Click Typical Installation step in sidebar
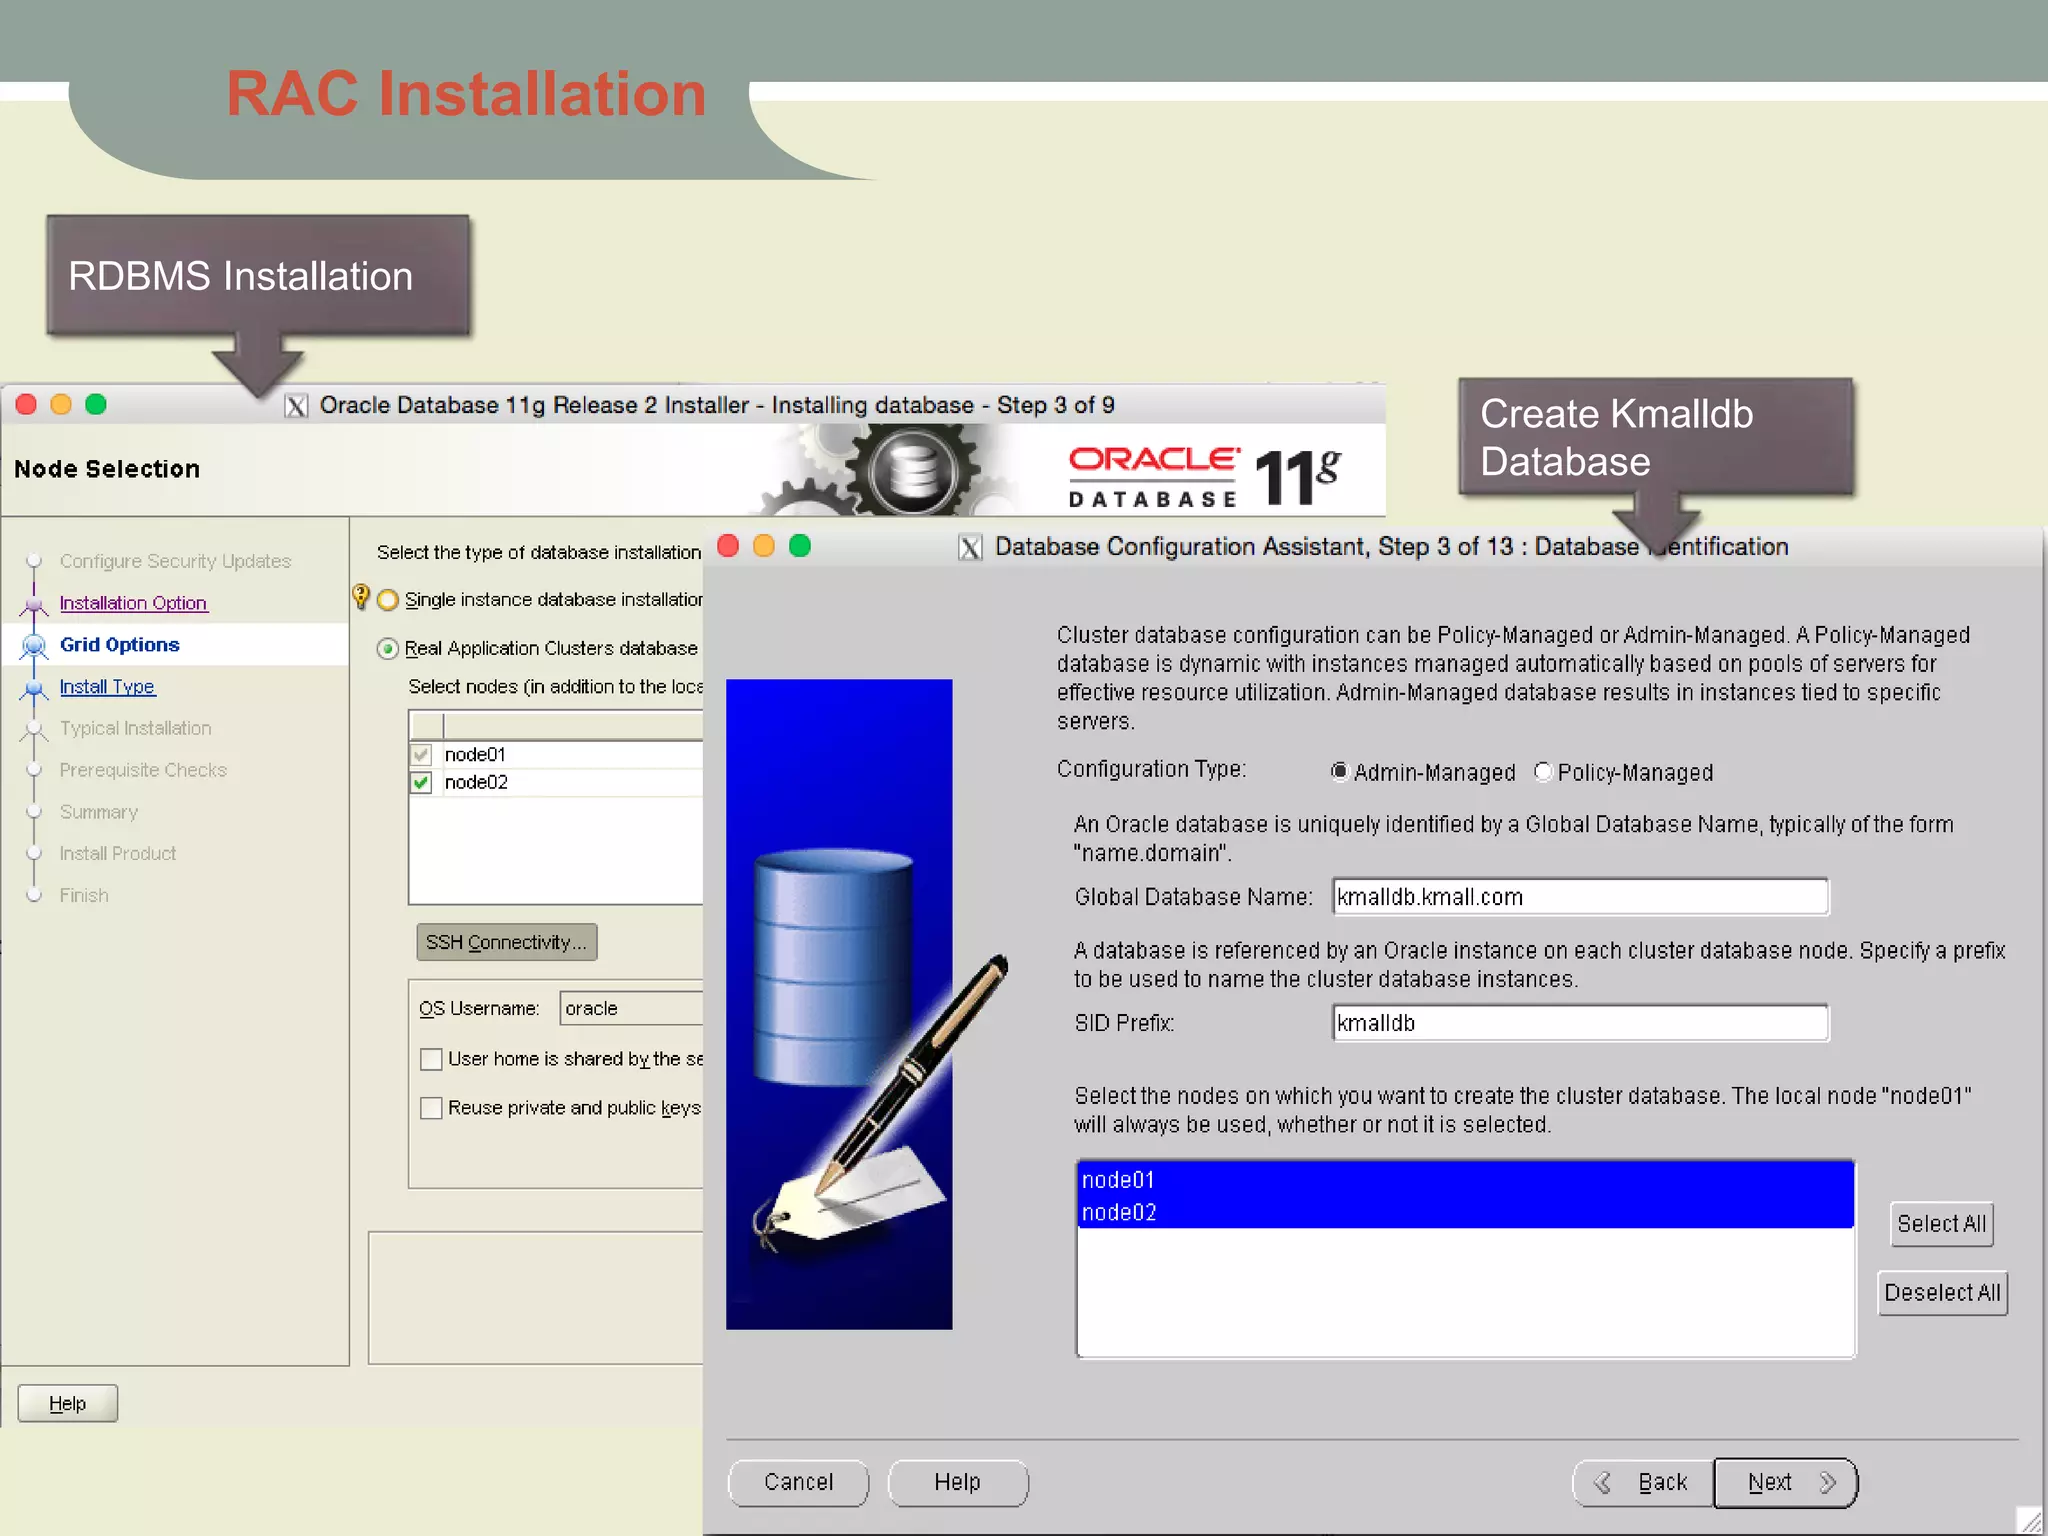 pos(135,728)
